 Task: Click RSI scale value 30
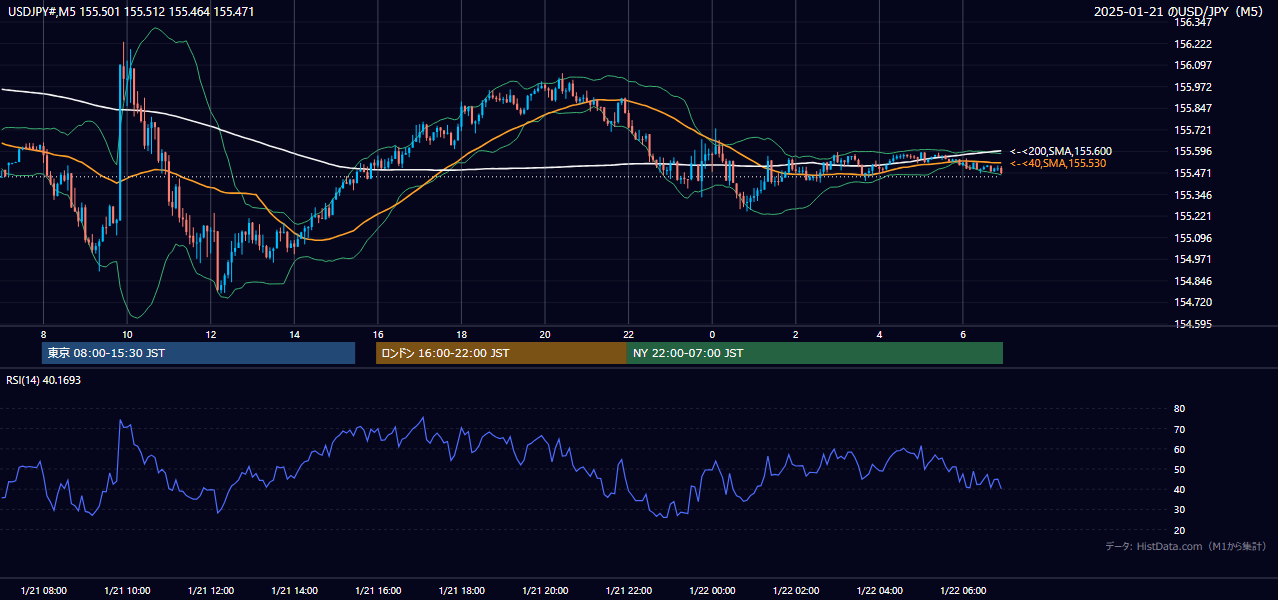point(1180,510)
